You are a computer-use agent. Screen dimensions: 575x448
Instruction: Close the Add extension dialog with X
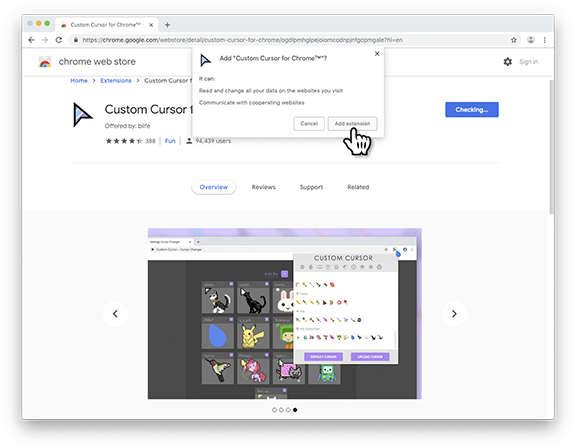tap(377, 54)
